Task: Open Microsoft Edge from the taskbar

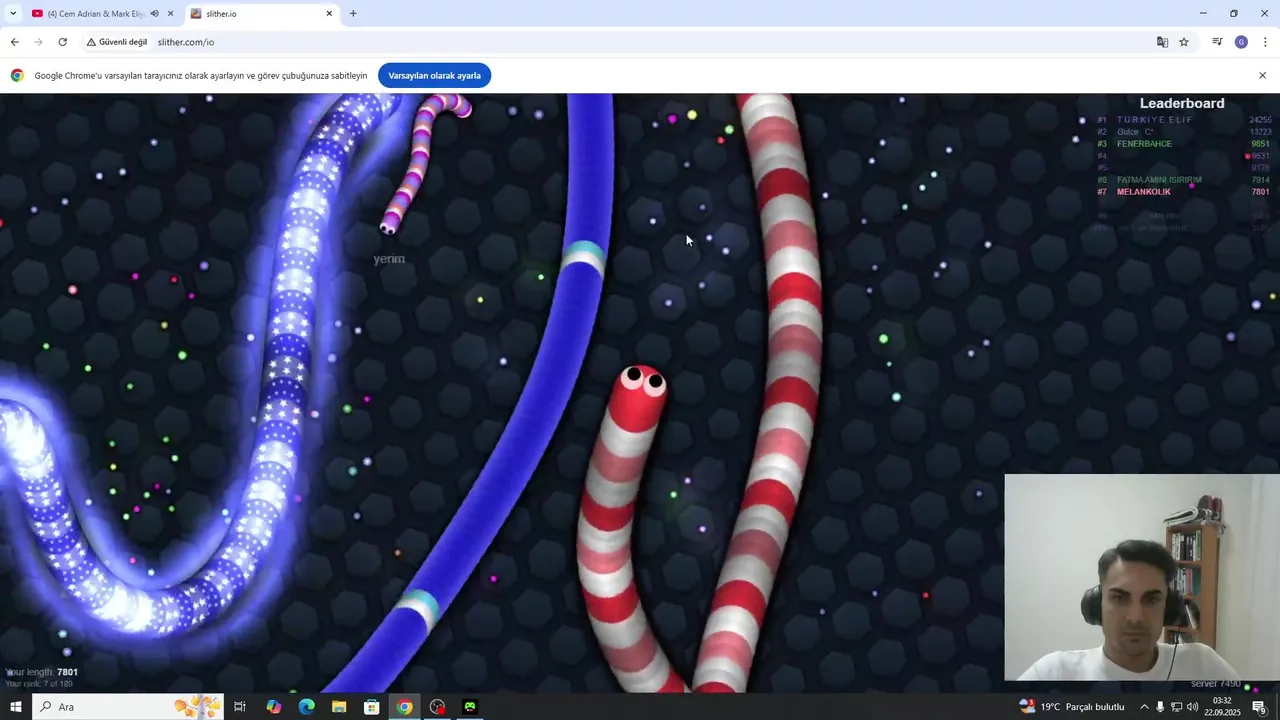Action: point(306,707)
